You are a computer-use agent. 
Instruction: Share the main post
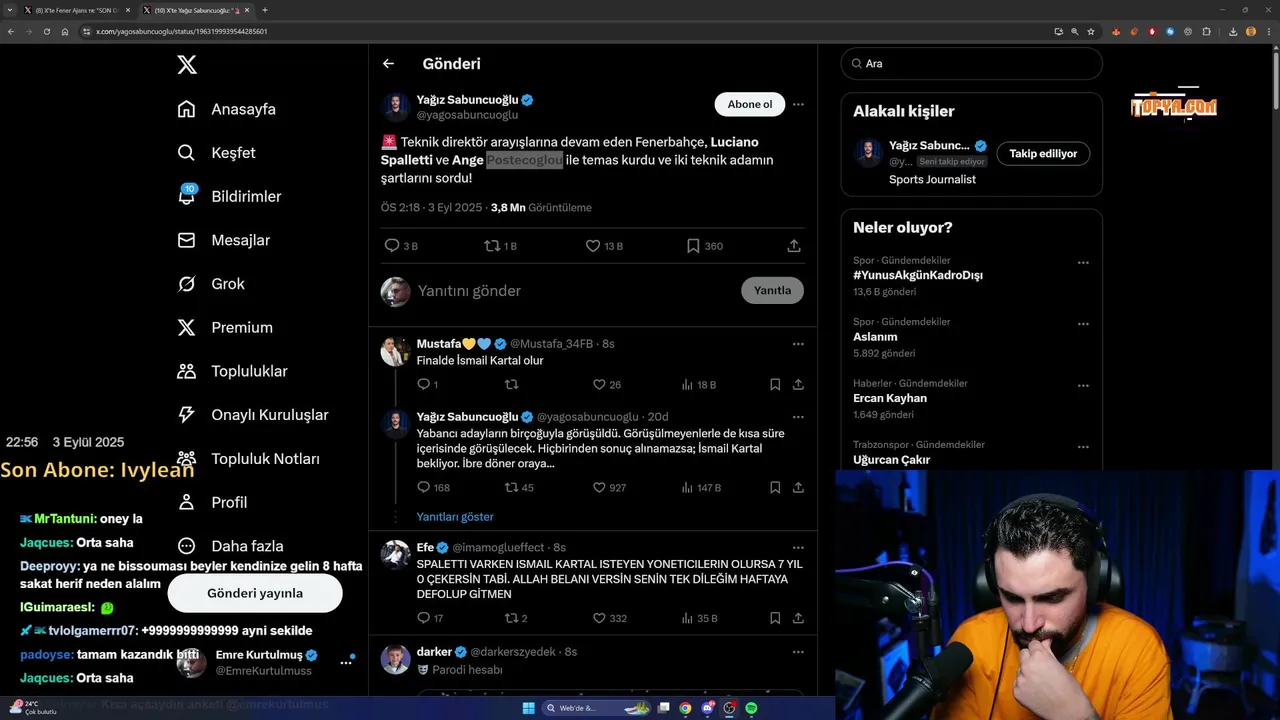pos(794,246)
